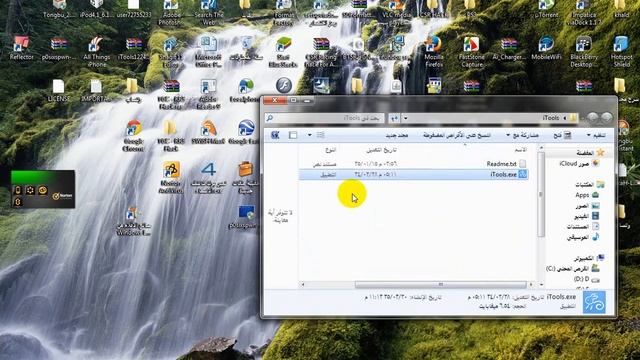Open the Google Earth desktop shortcut
The image size is (640, 360).
[x=245, y=133]
